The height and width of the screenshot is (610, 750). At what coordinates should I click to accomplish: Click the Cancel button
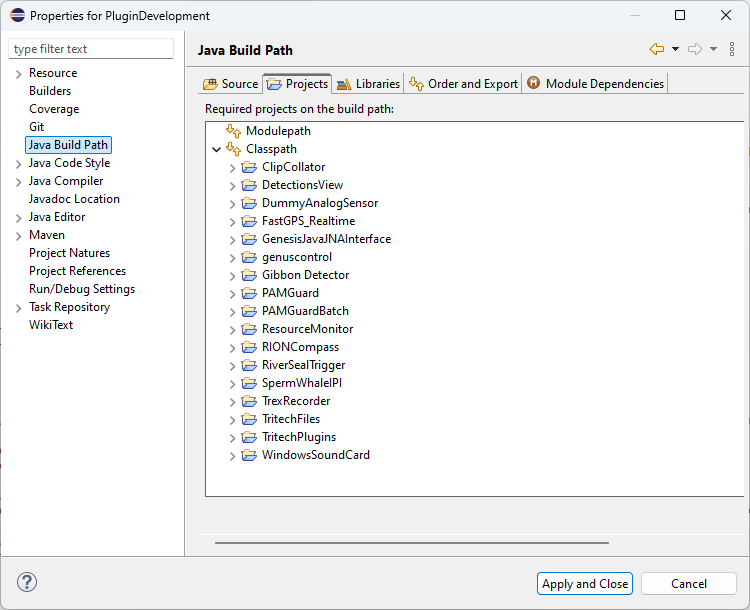pos(688,584)
